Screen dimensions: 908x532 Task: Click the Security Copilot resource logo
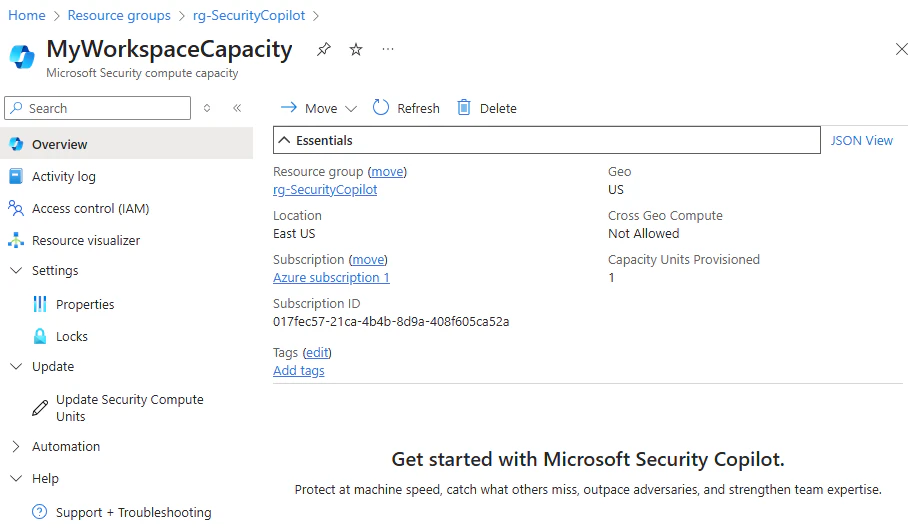click(22, 57)
